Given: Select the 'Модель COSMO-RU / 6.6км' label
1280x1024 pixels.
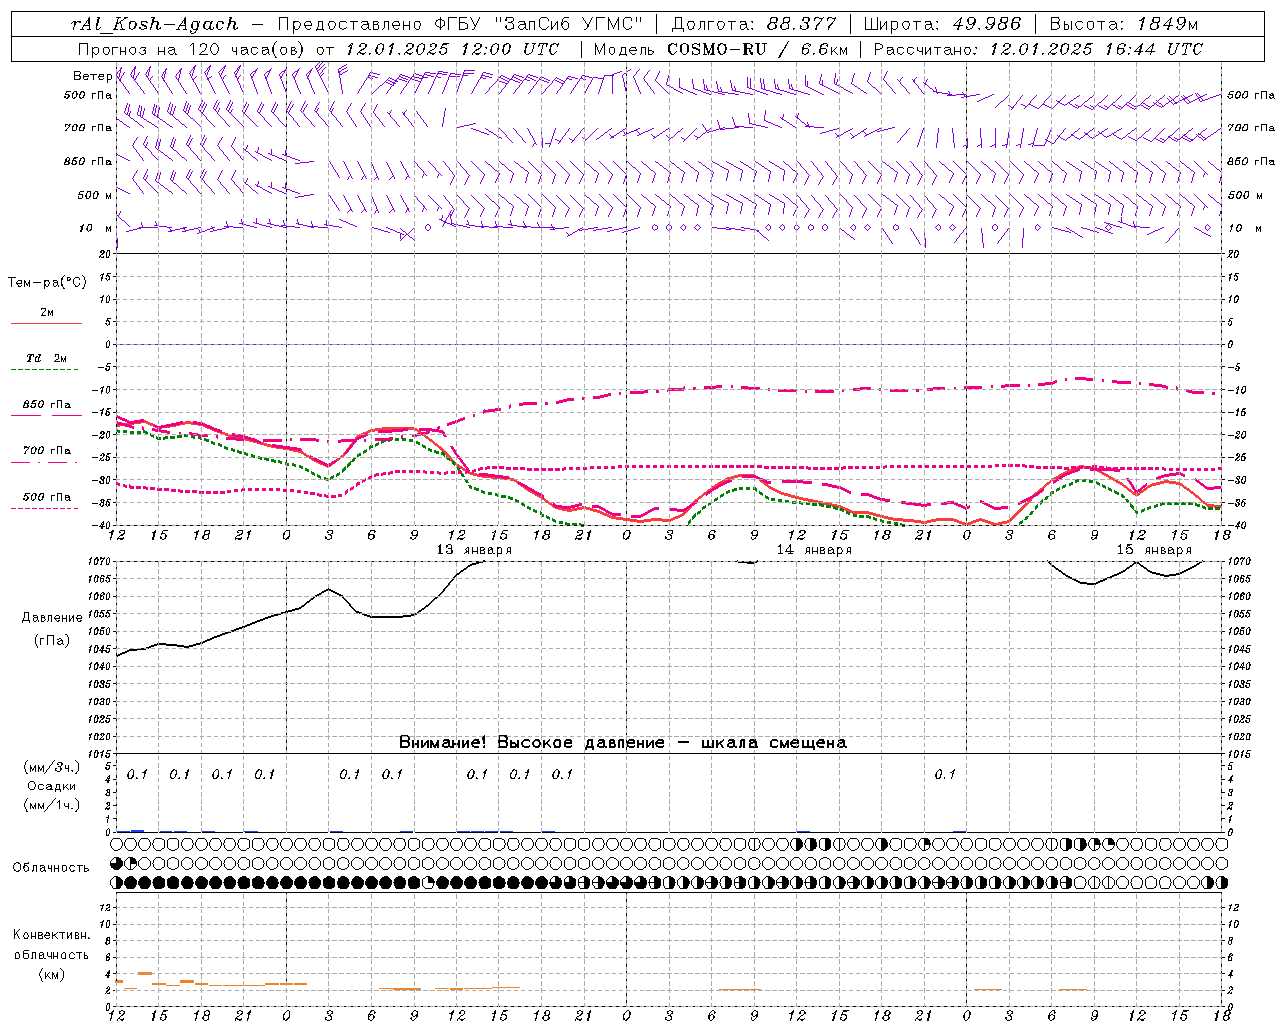Looking at the screenshot, I should click(x=721, y=49).
